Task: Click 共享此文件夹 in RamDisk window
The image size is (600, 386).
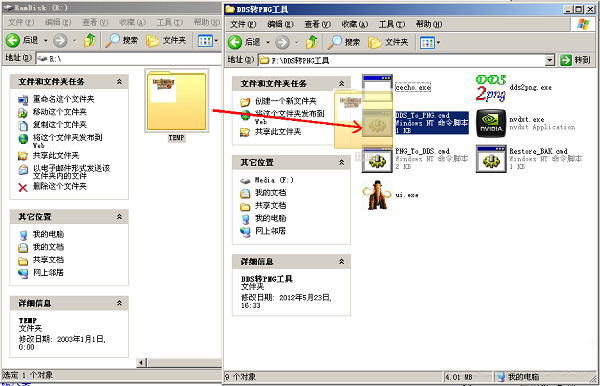Action: [48, 155]
